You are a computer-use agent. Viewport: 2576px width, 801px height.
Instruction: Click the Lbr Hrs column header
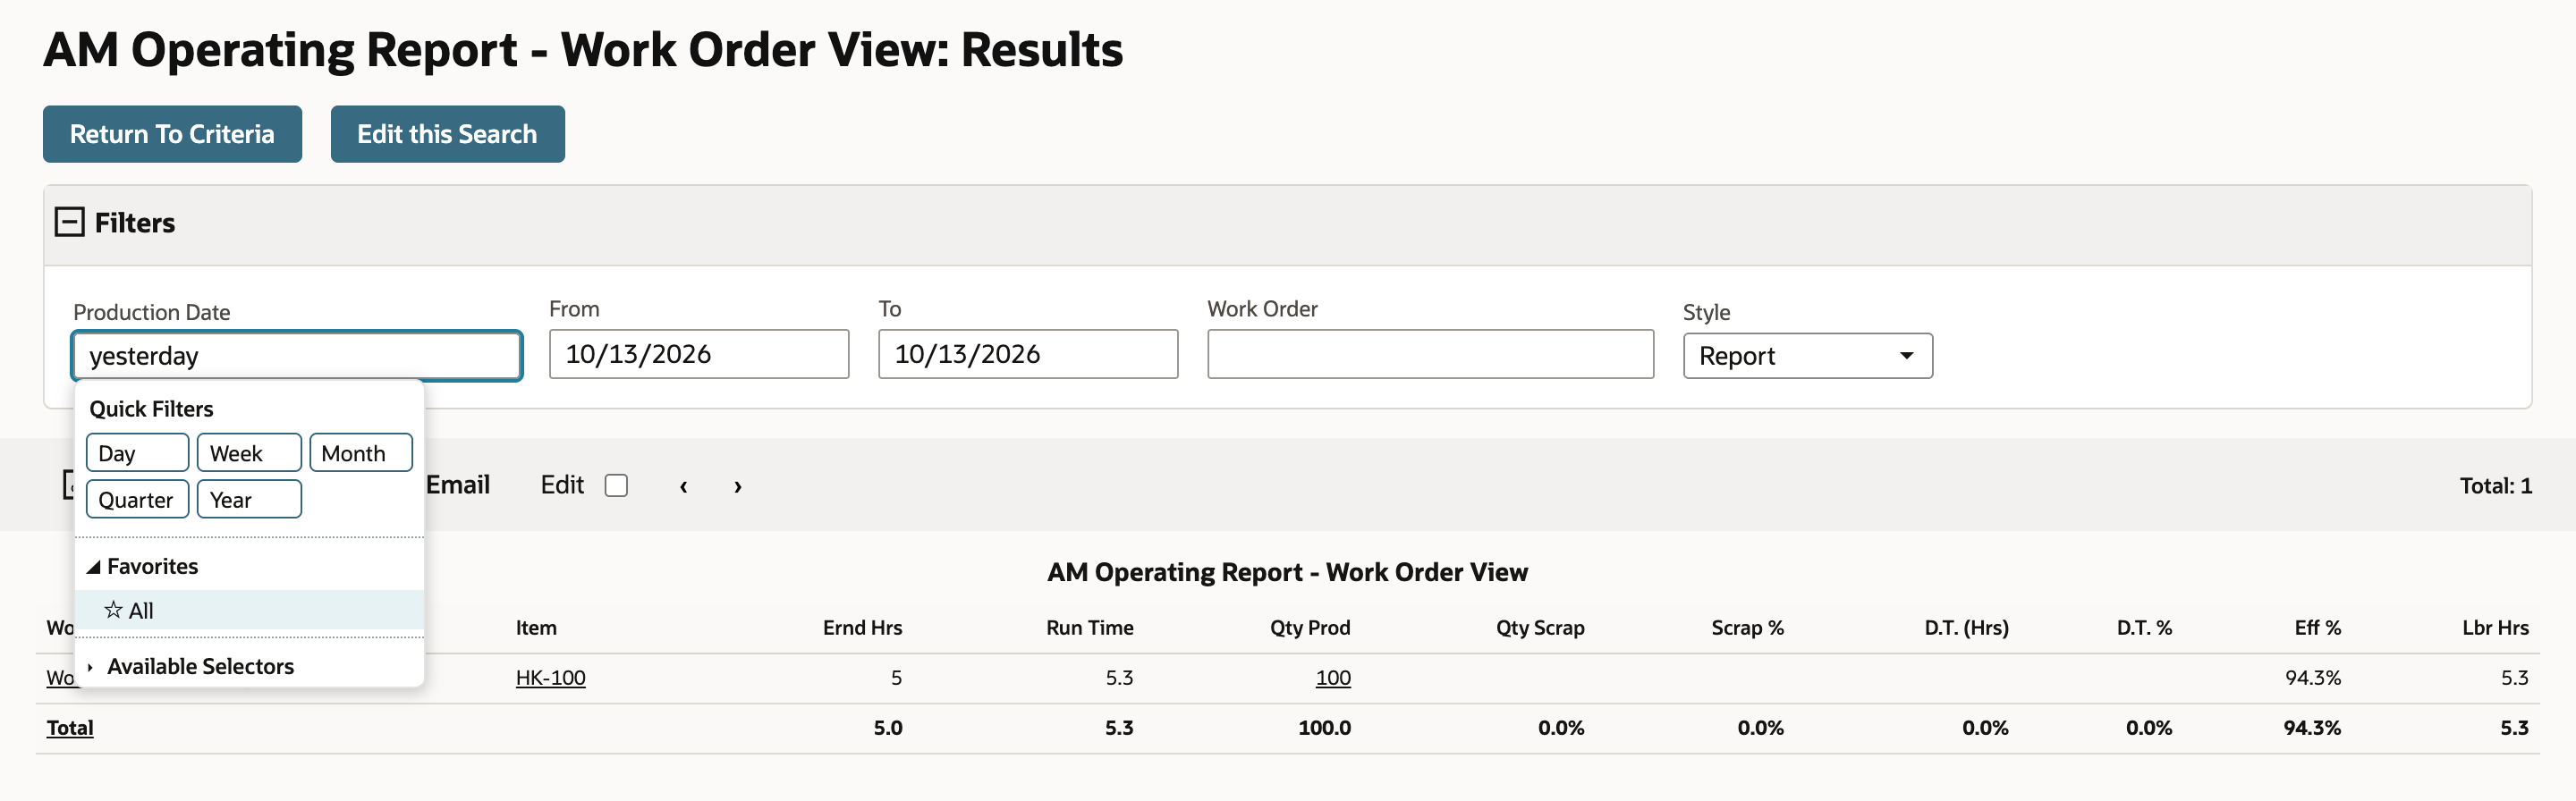[x=2495, y=628]
